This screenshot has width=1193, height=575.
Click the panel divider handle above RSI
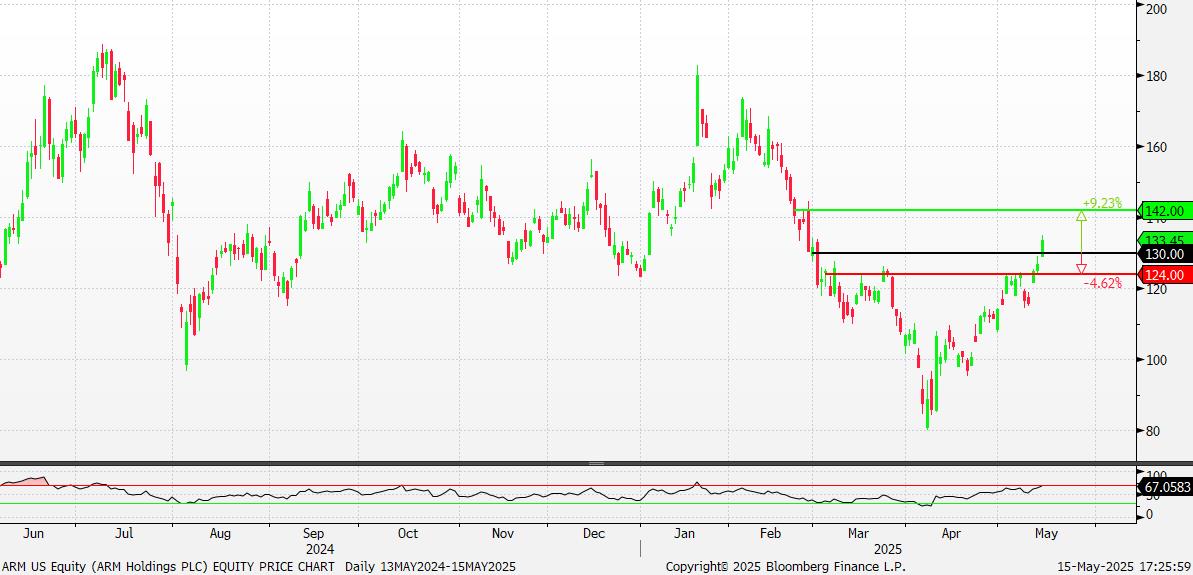[596, 463]
